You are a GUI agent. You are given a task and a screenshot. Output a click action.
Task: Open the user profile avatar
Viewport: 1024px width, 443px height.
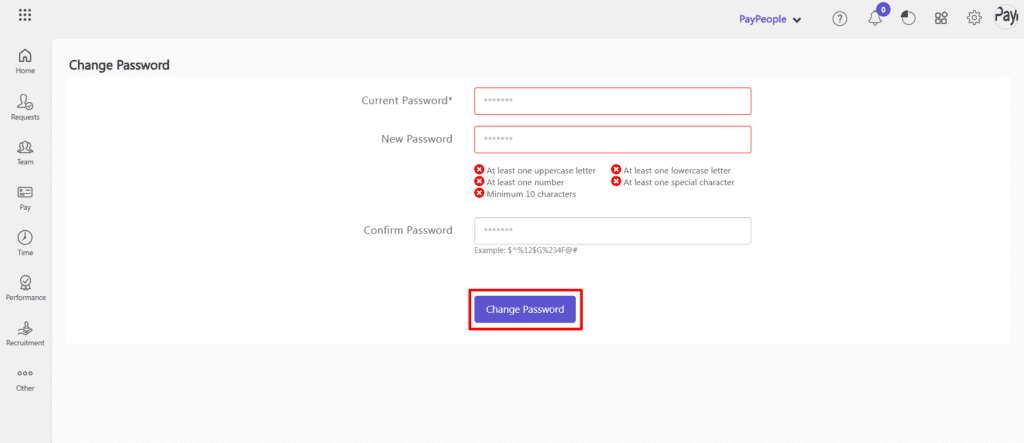click(x=1006, y=17)
